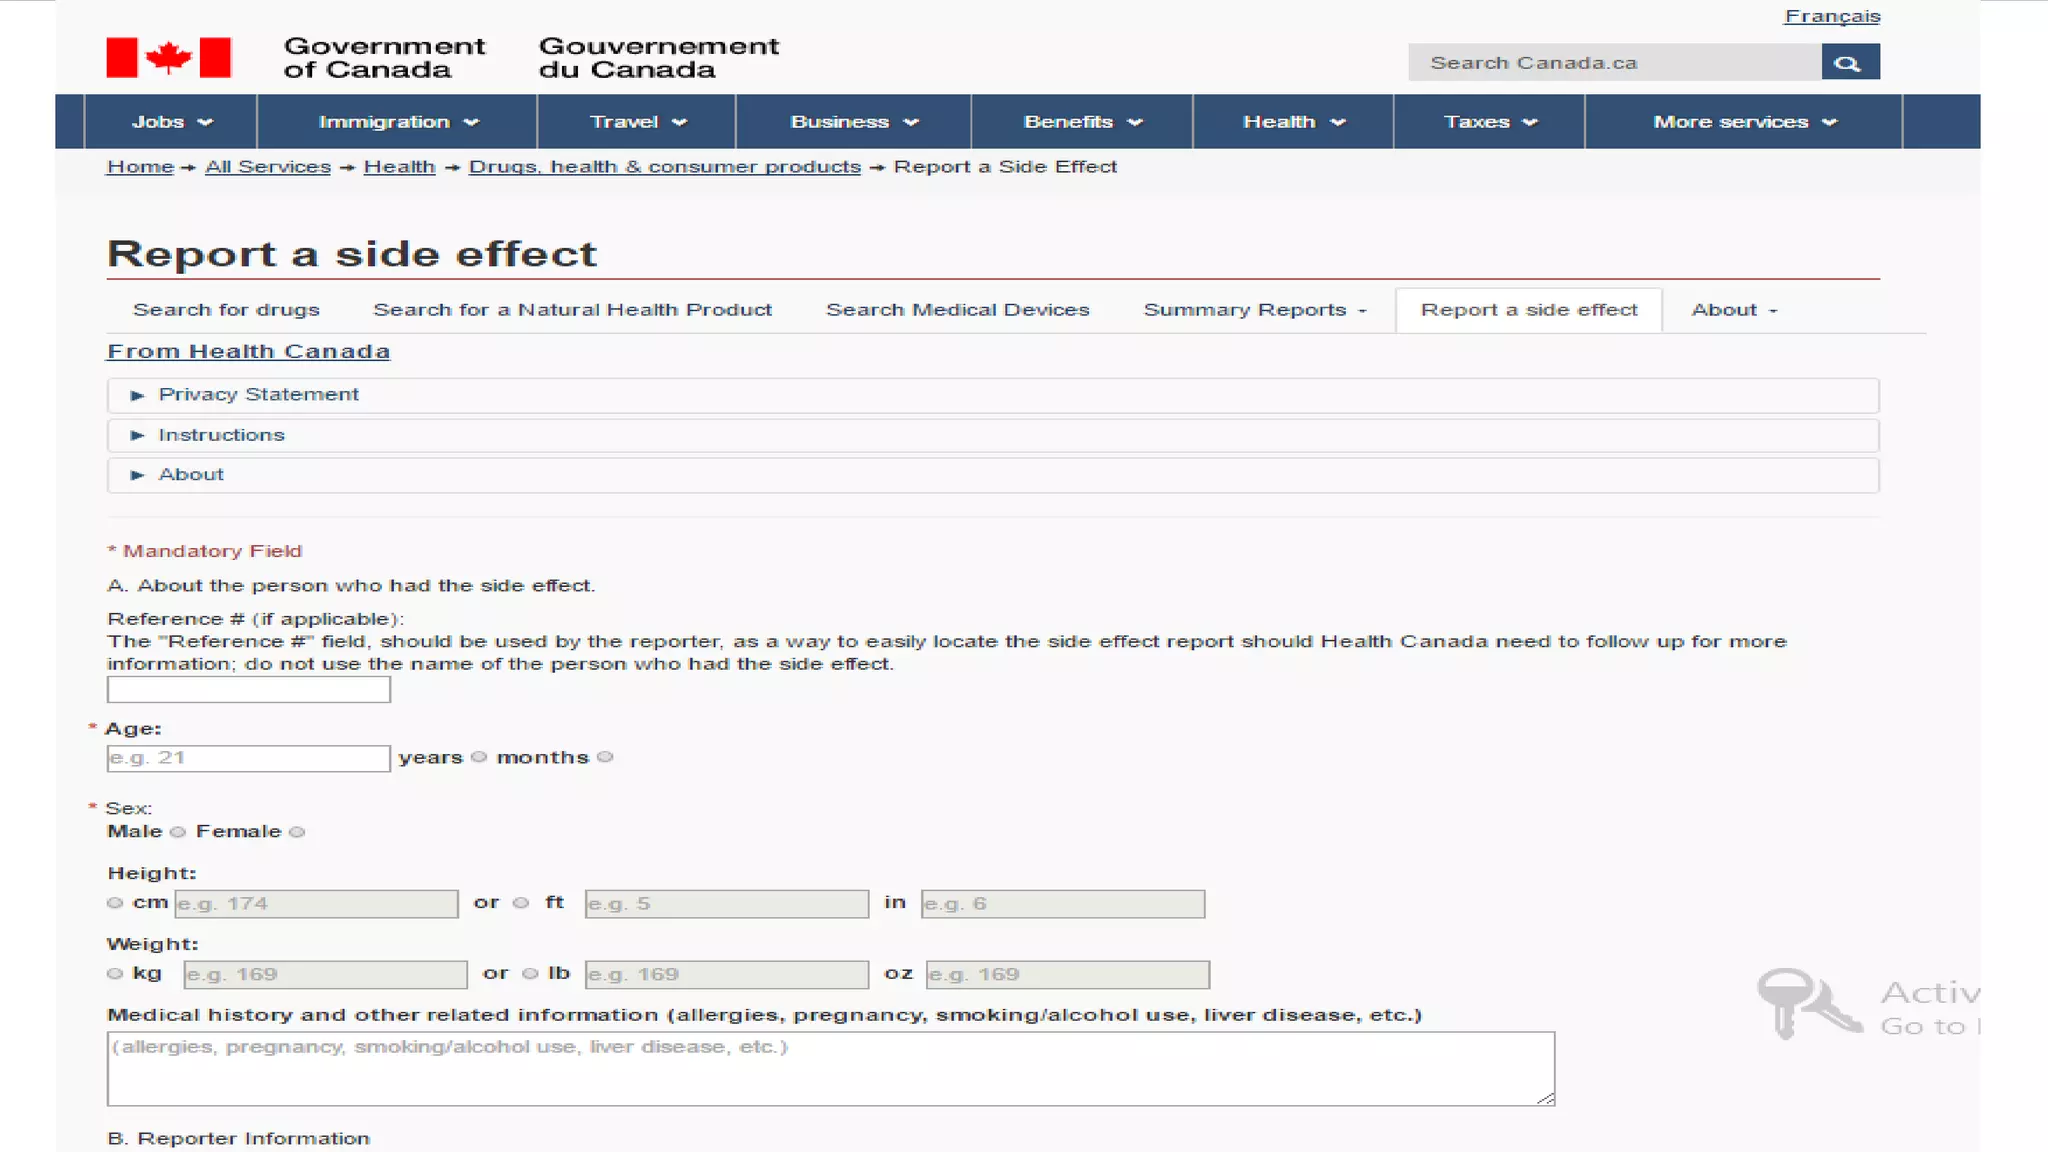Select the months age radio button
Image resolution: width=2048 pixels, height=1152 pixels.
coord(605,757)
